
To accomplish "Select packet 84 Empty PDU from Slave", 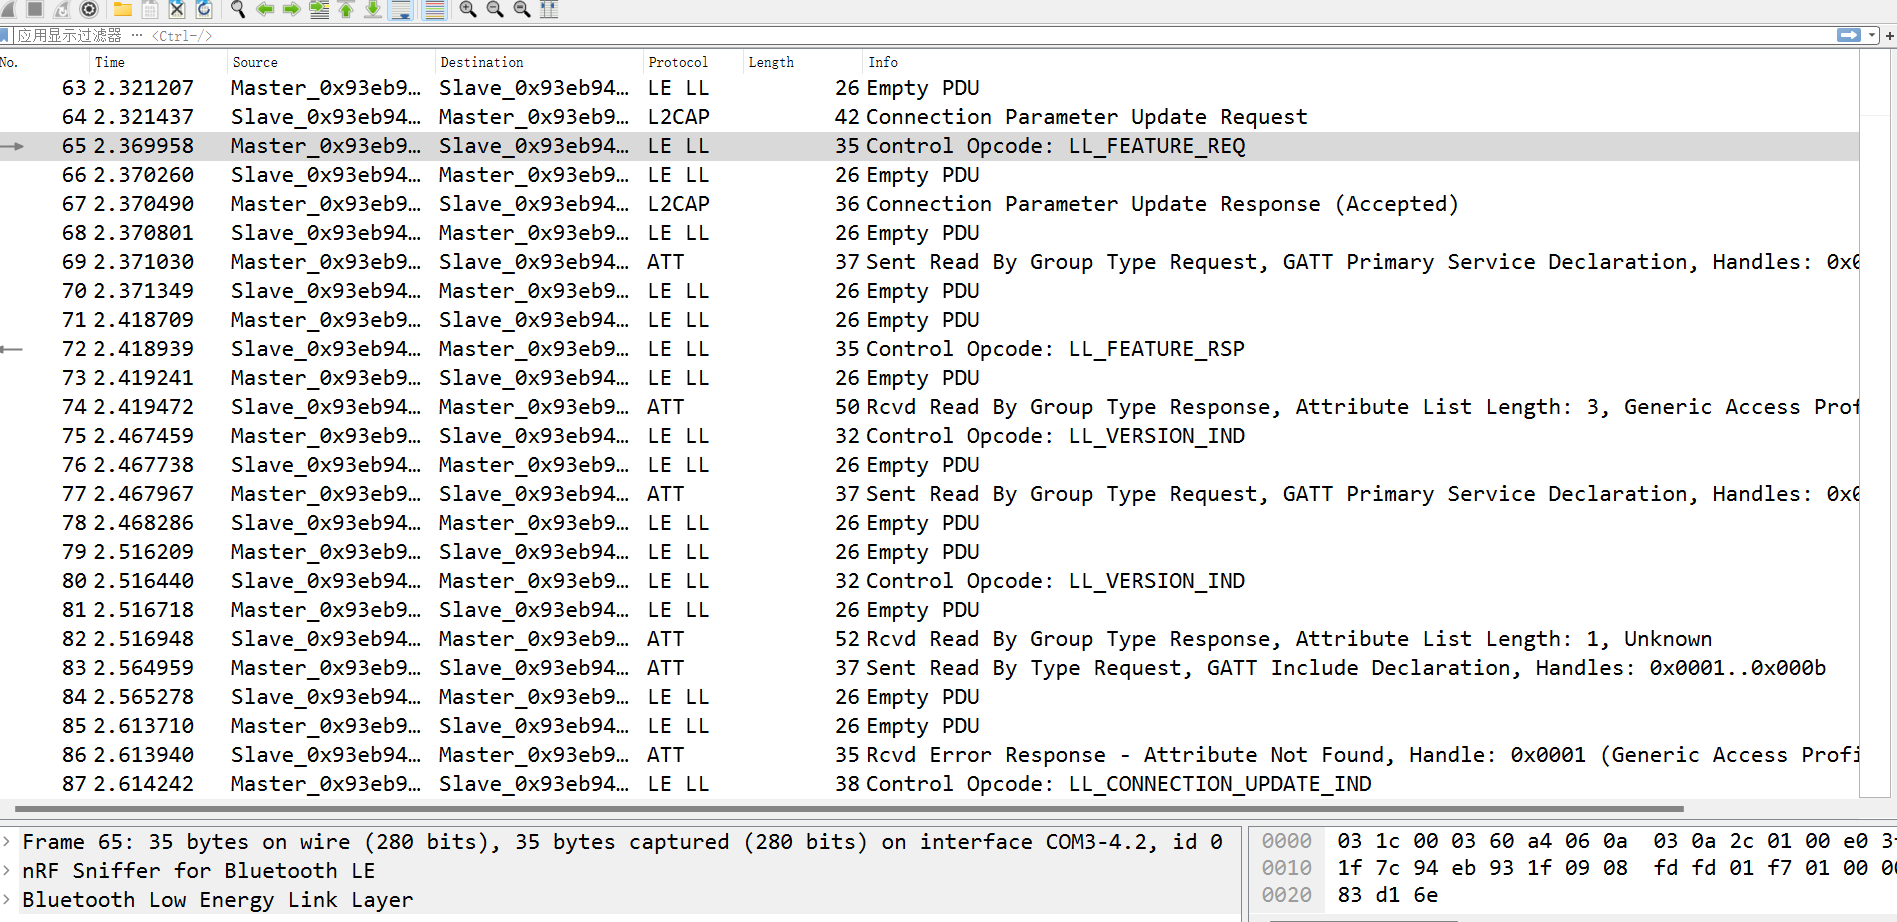I will coord(929,697).
